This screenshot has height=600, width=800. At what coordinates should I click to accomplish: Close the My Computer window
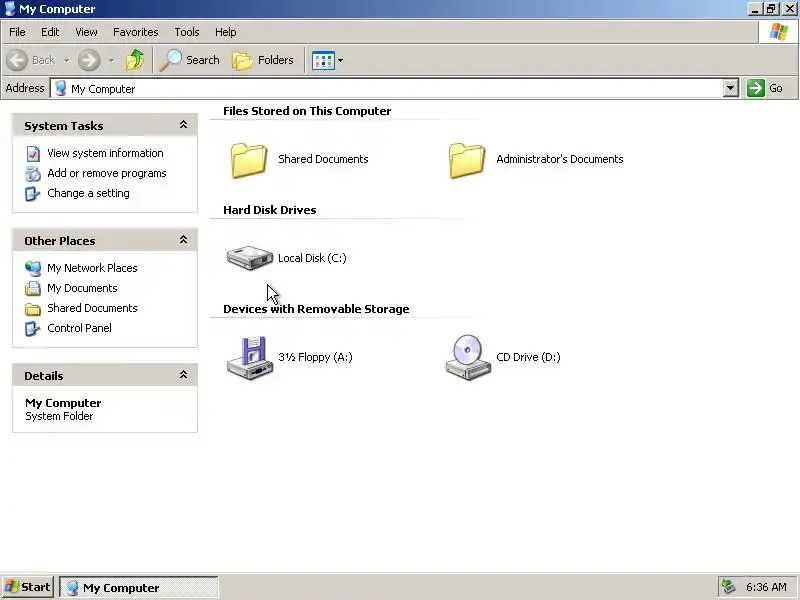click(789, 9)
